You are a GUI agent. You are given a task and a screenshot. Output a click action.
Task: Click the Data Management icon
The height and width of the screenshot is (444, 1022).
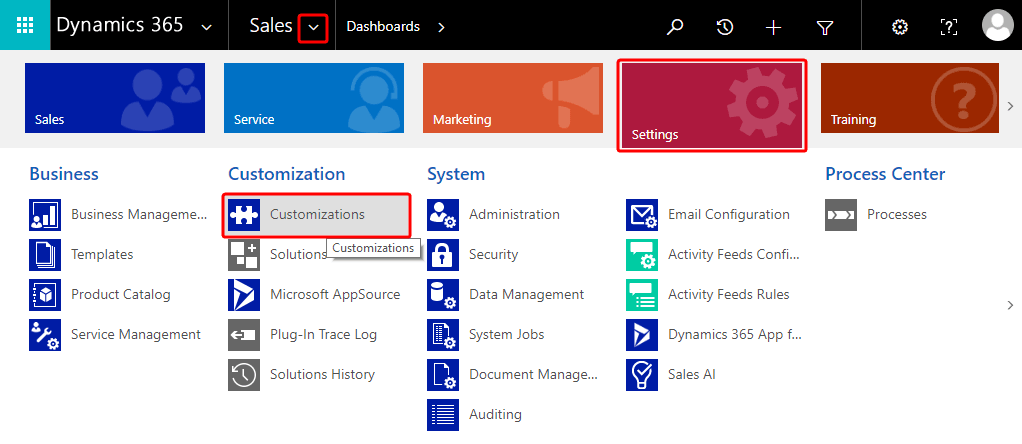443,295
